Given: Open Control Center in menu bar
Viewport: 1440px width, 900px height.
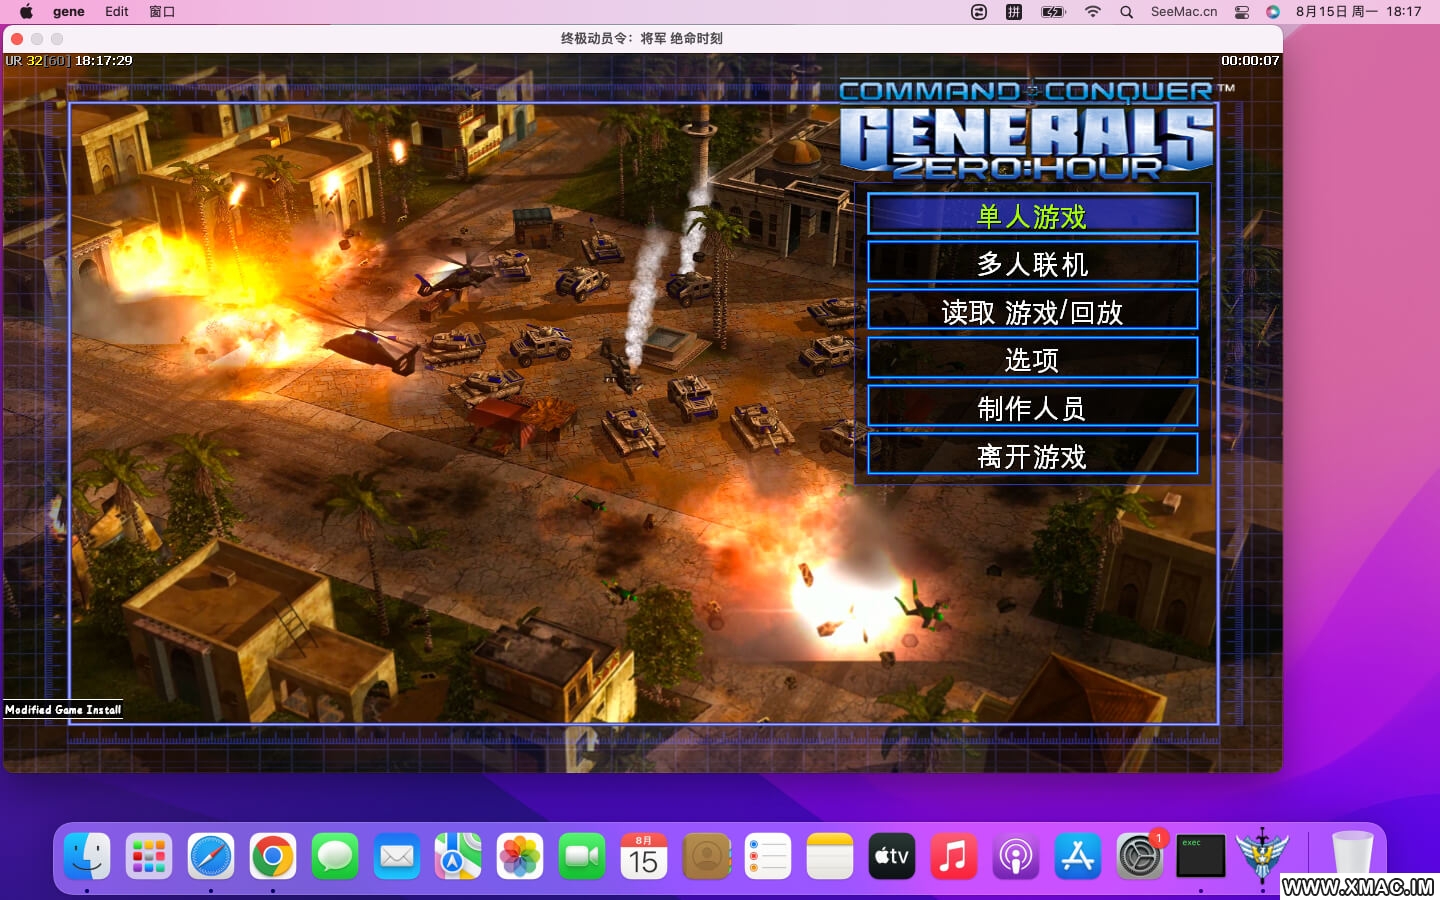Looking at the screenshot, I should point(1242,12).
